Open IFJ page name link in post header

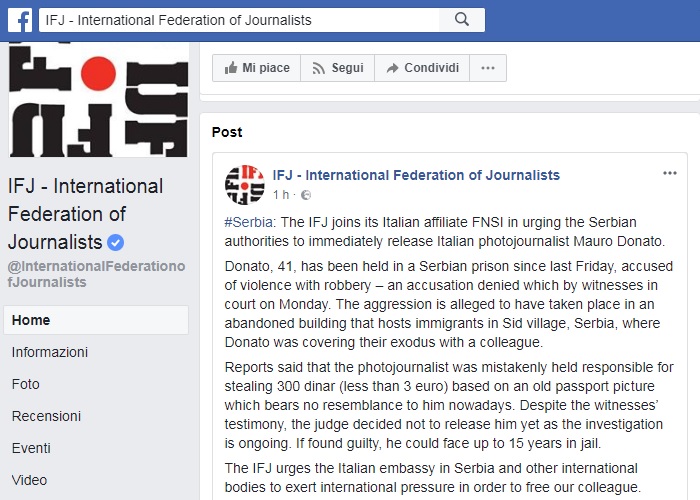416,175
